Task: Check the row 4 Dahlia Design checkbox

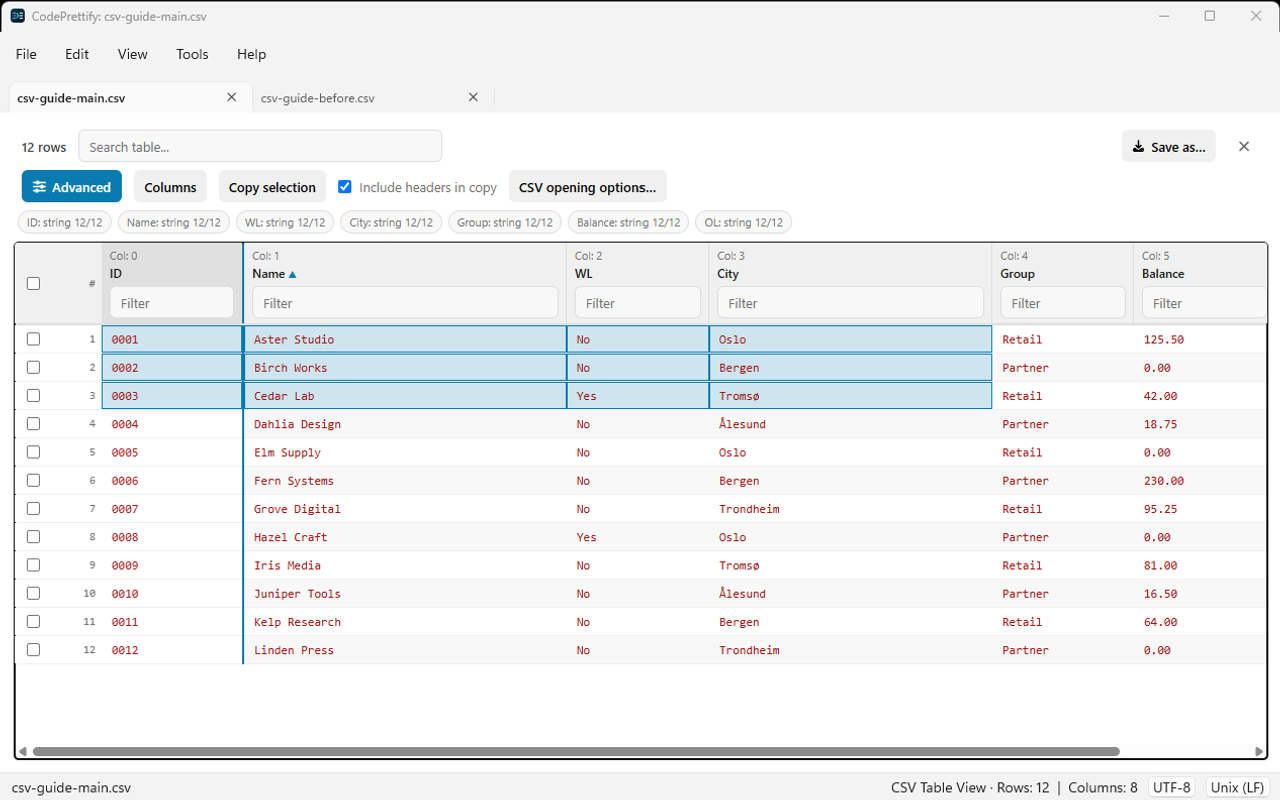Action: (x=33, y=424)
